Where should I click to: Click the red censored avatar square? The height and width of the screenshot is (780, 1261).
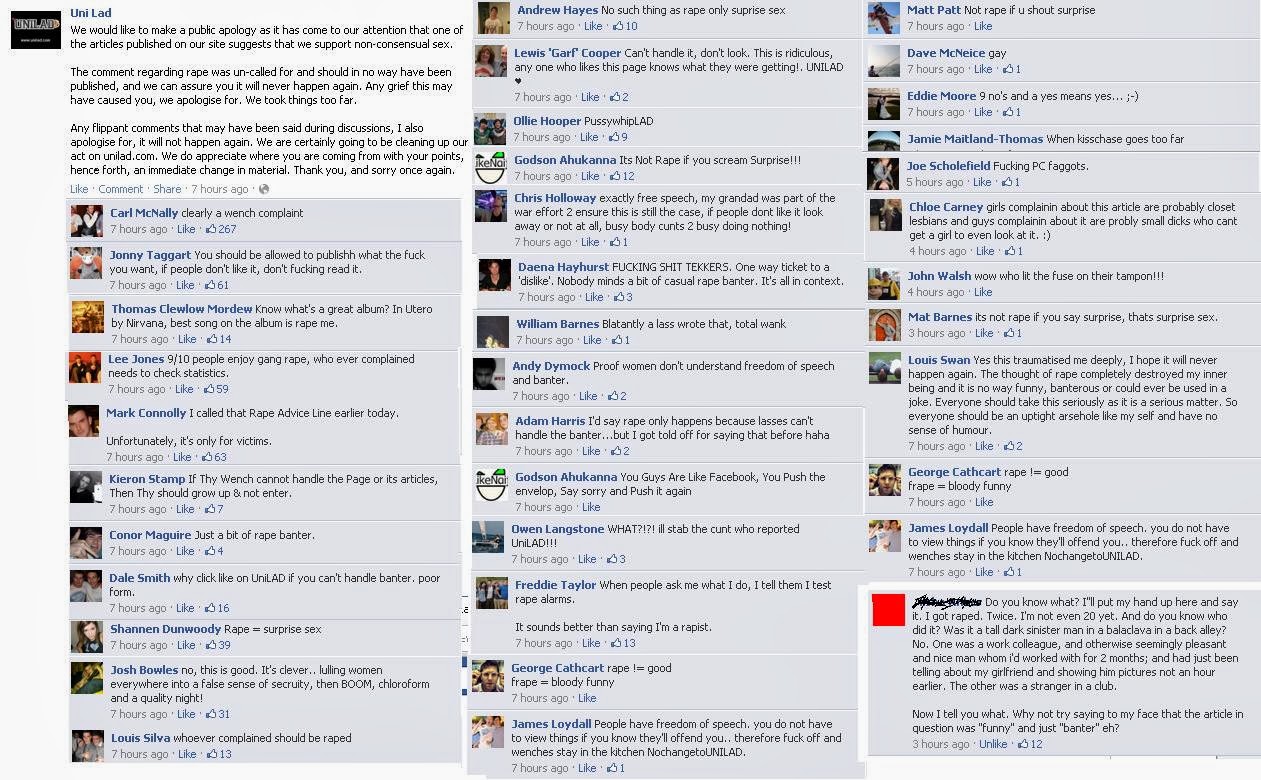[888, 610]
